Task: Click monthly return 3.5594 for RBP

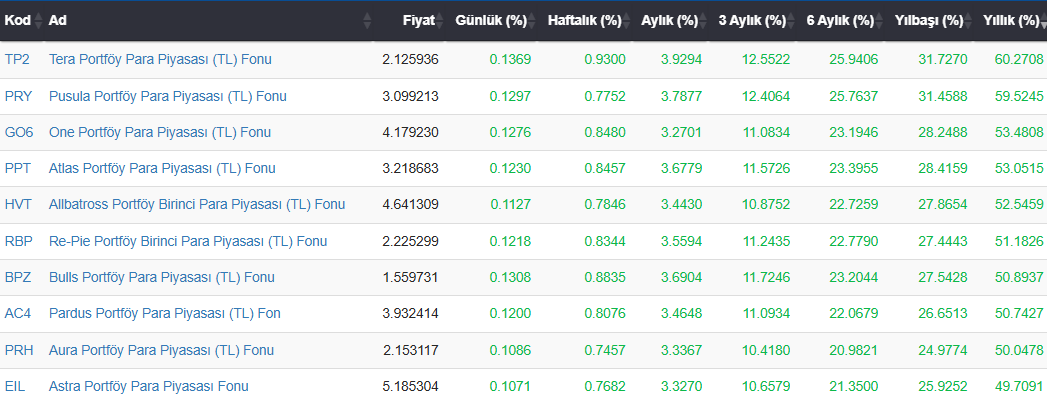Action: [681, 241]
